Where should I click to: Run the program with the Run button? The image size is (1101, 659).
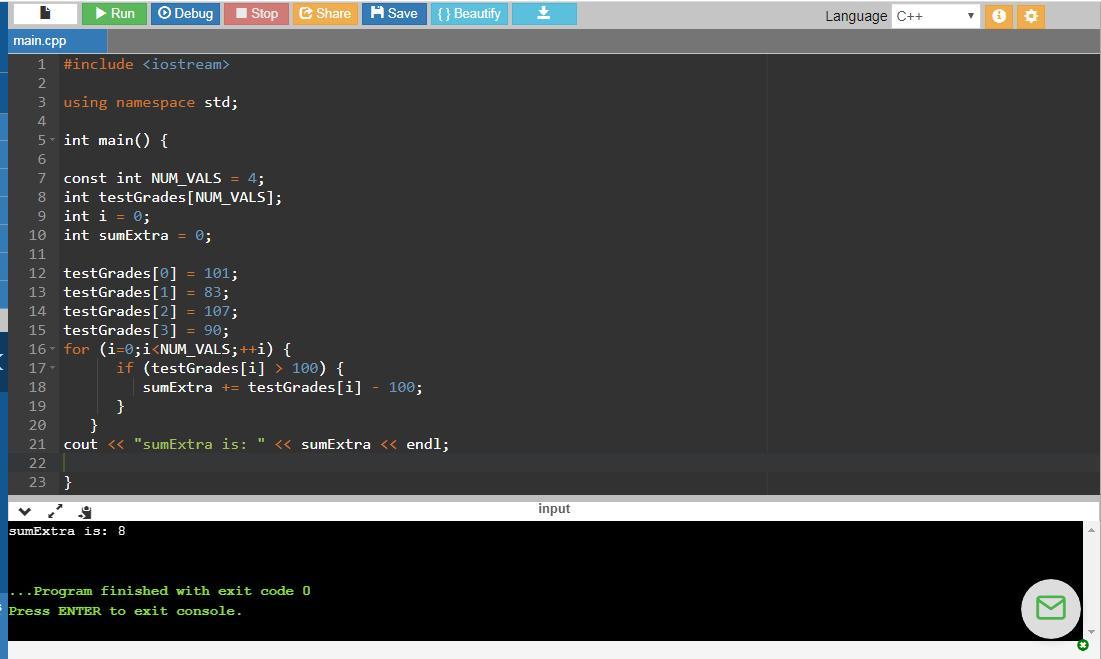(113, 14)
